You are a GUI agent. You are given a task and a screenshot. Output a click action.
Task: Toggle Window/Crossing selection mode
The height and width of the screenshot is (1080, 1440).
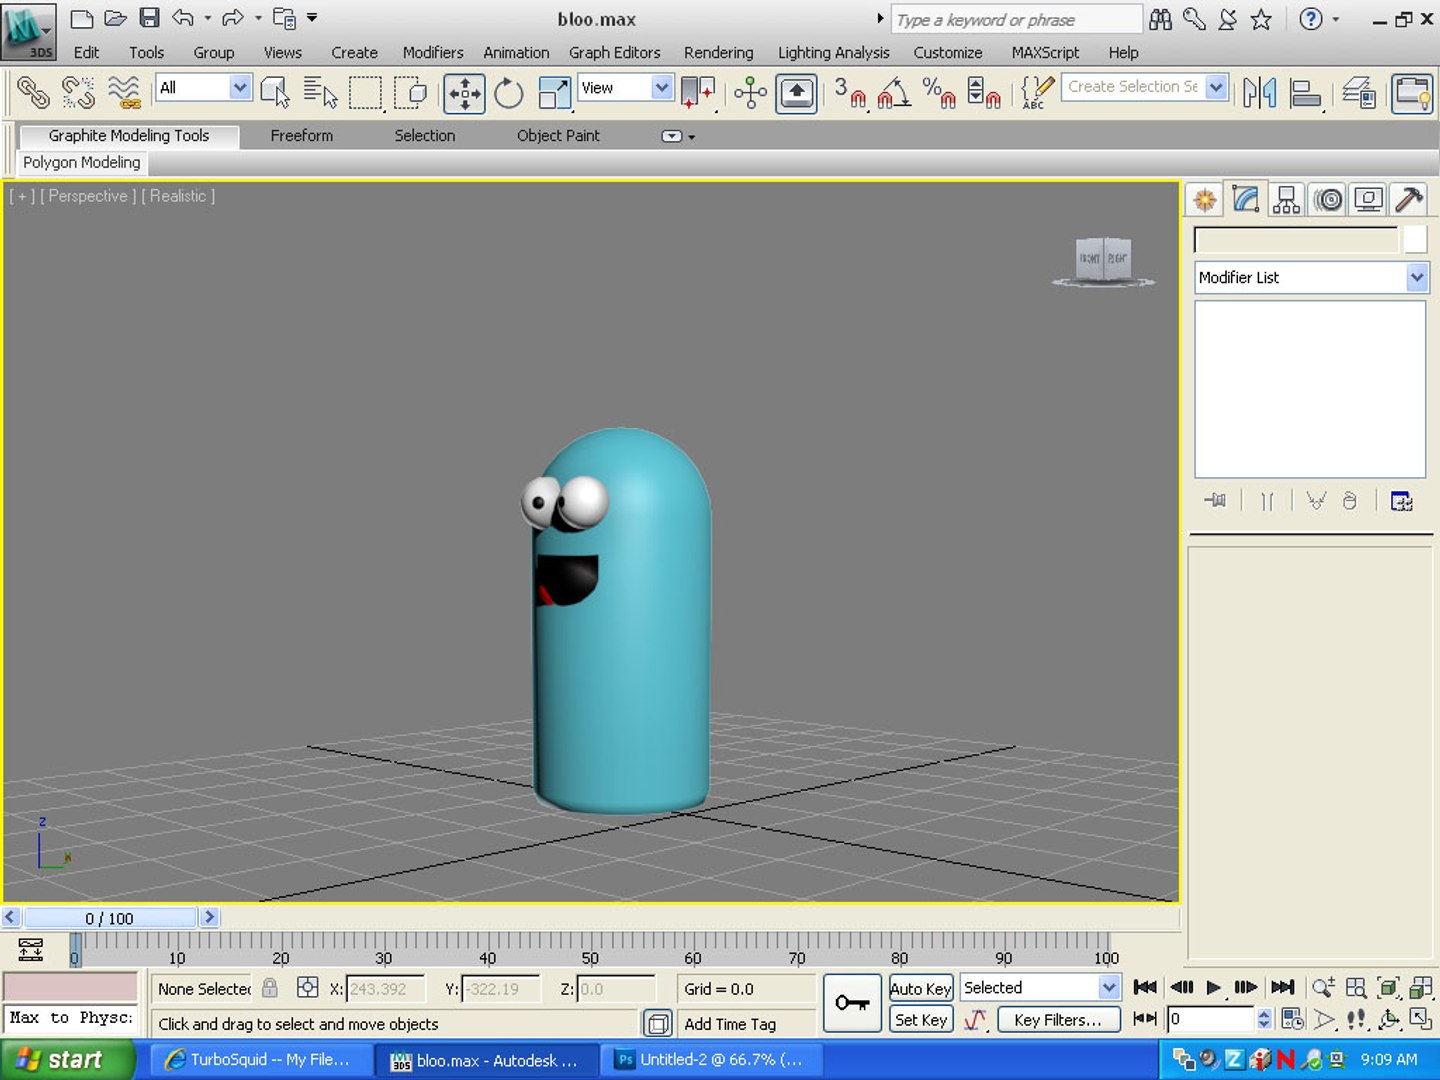tap(410, 93)
